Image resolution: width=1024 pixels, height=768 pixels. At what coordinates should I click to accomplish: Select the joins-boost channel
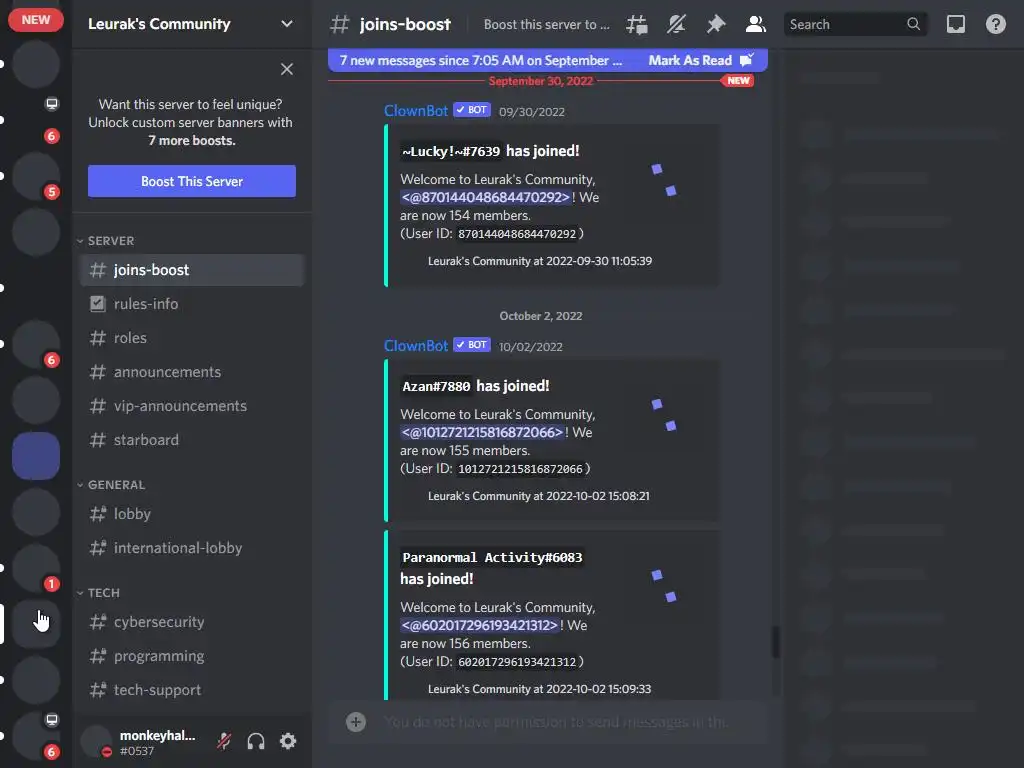pos(192,270)
